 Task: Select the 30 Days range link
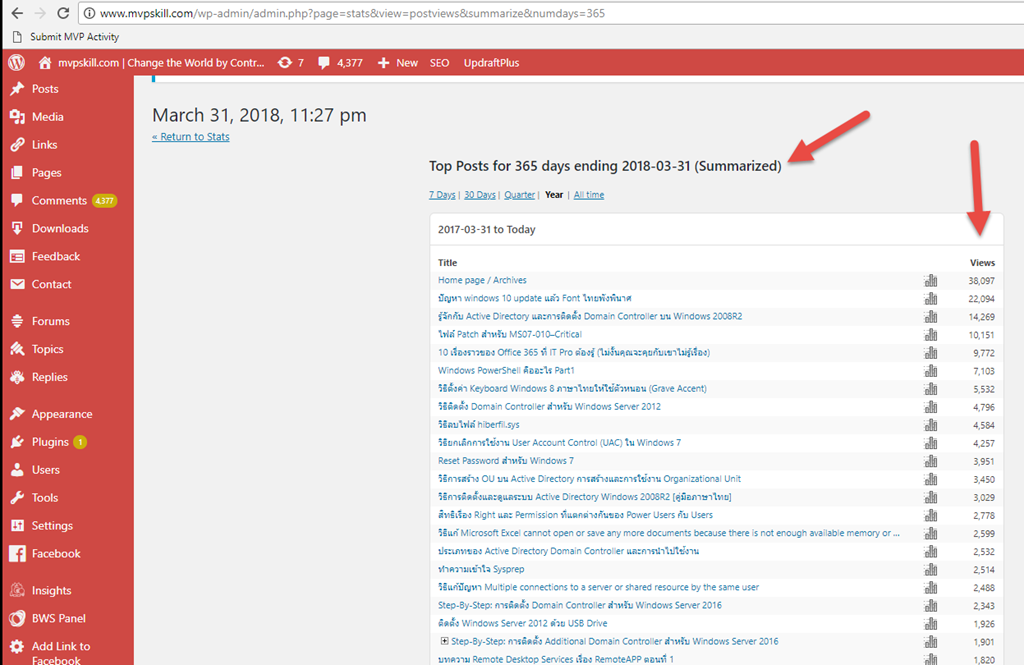(480, 195)
